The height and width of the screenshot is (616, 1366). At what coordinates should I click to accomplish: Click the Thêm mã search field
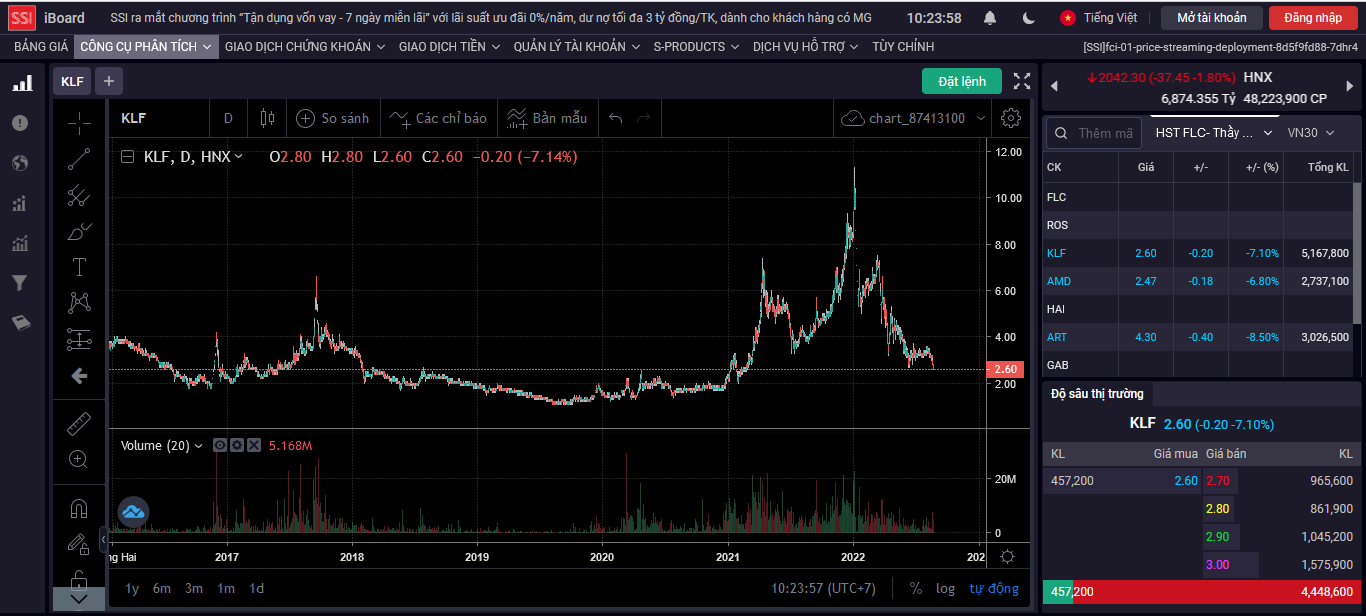point(1095,133)
